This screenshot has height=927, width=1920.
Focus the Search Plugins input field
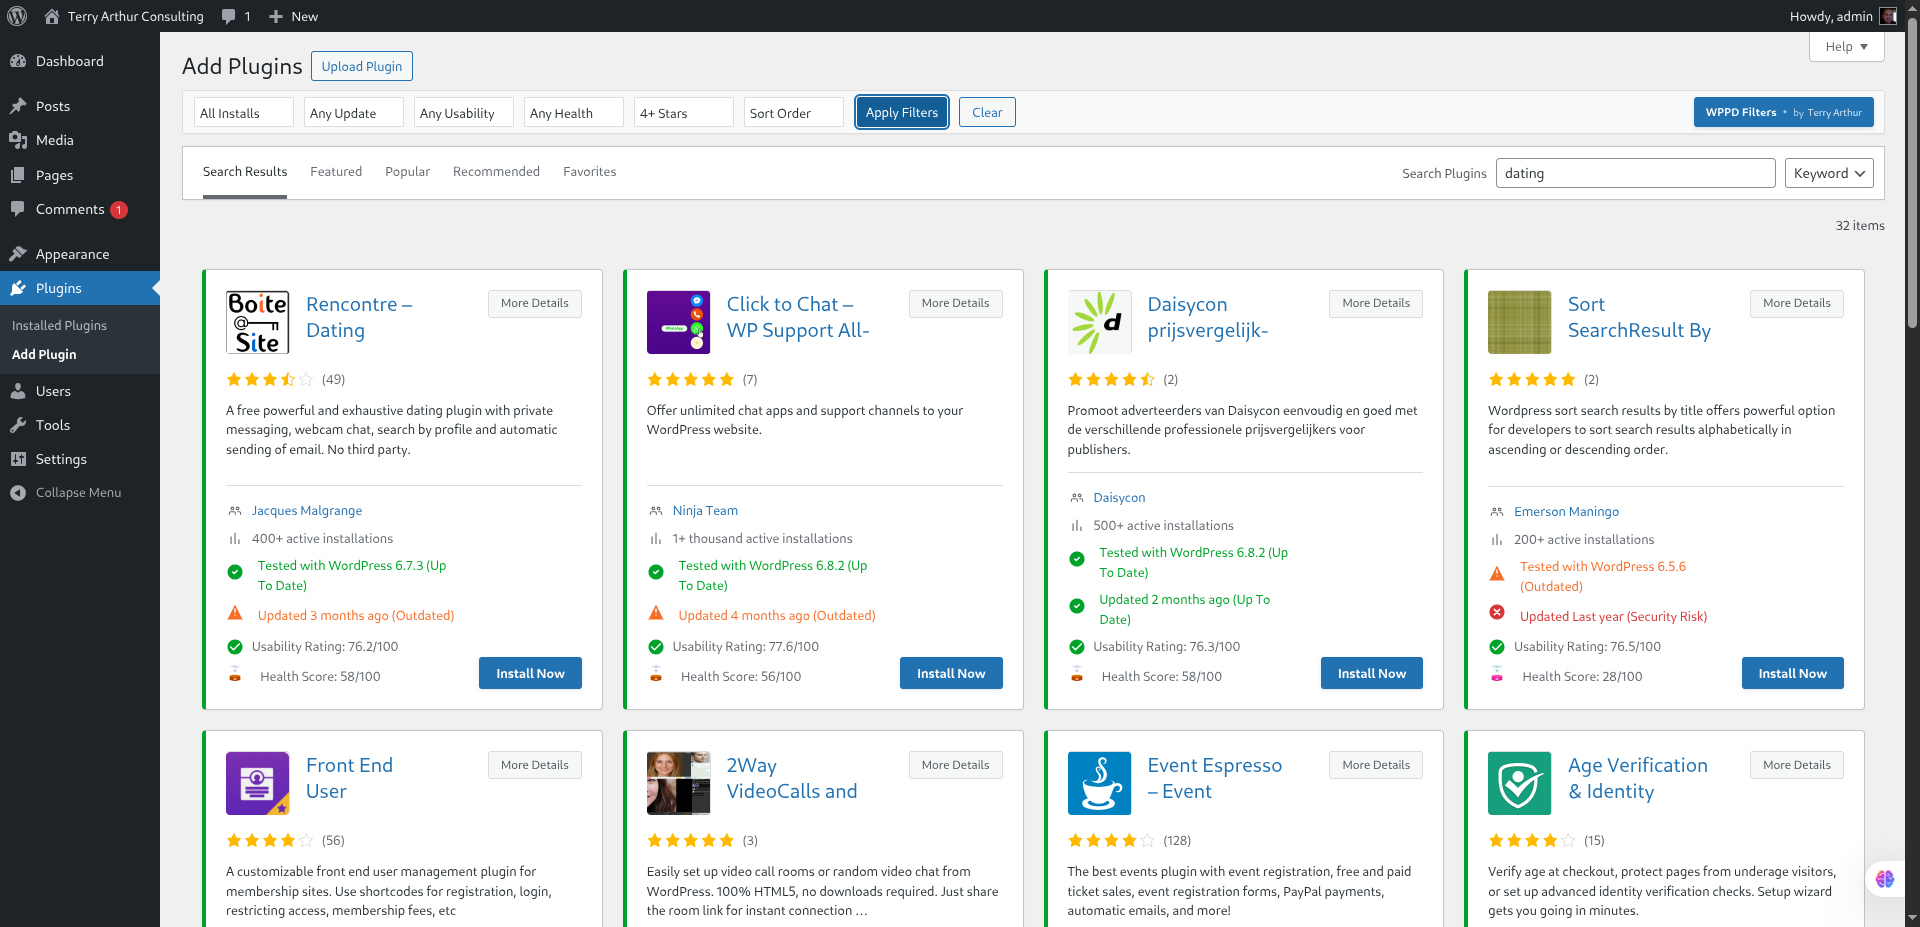(1635, 173)
